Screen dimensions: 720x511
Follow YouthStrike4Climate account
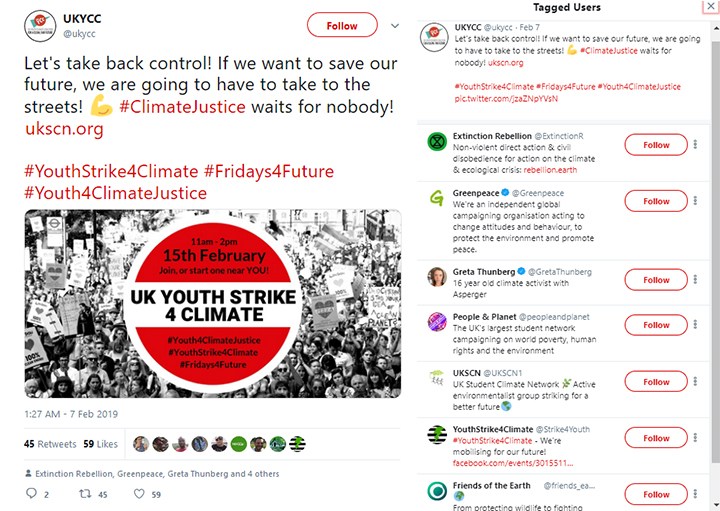(656, 438)
